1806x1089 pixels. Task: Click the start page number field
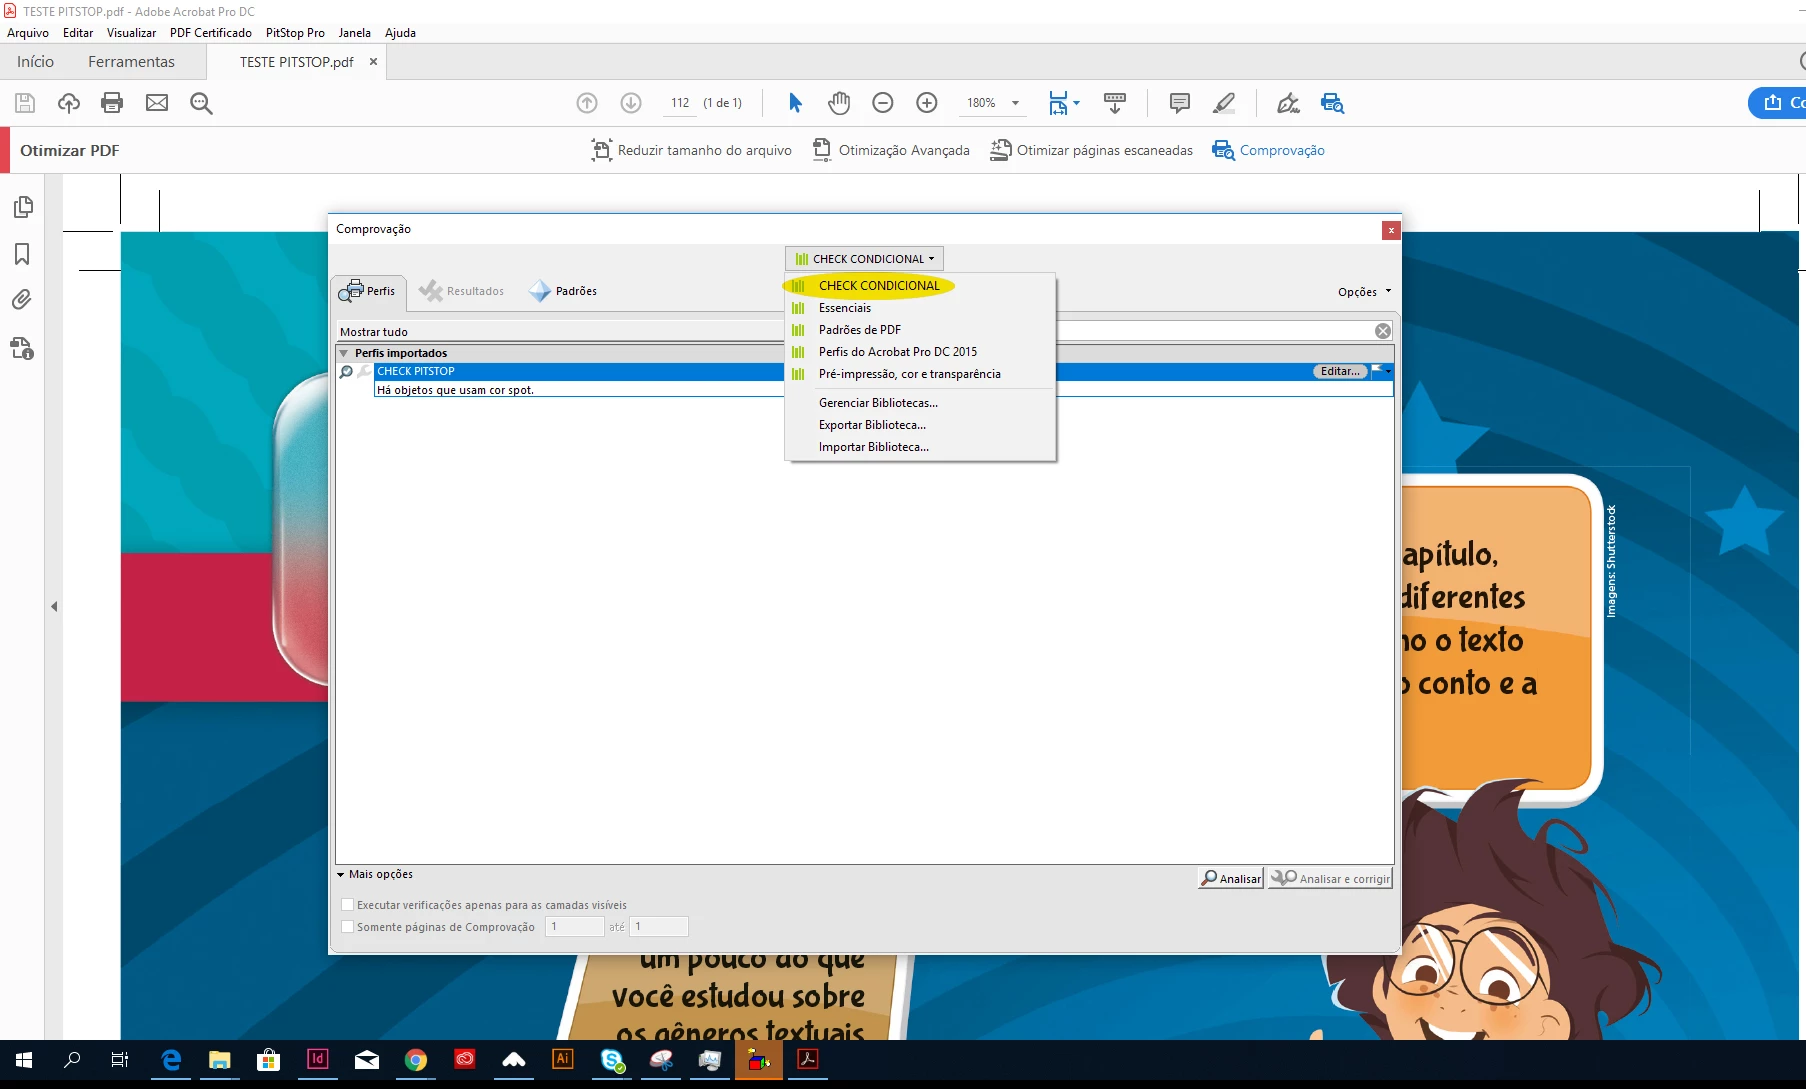574,927
